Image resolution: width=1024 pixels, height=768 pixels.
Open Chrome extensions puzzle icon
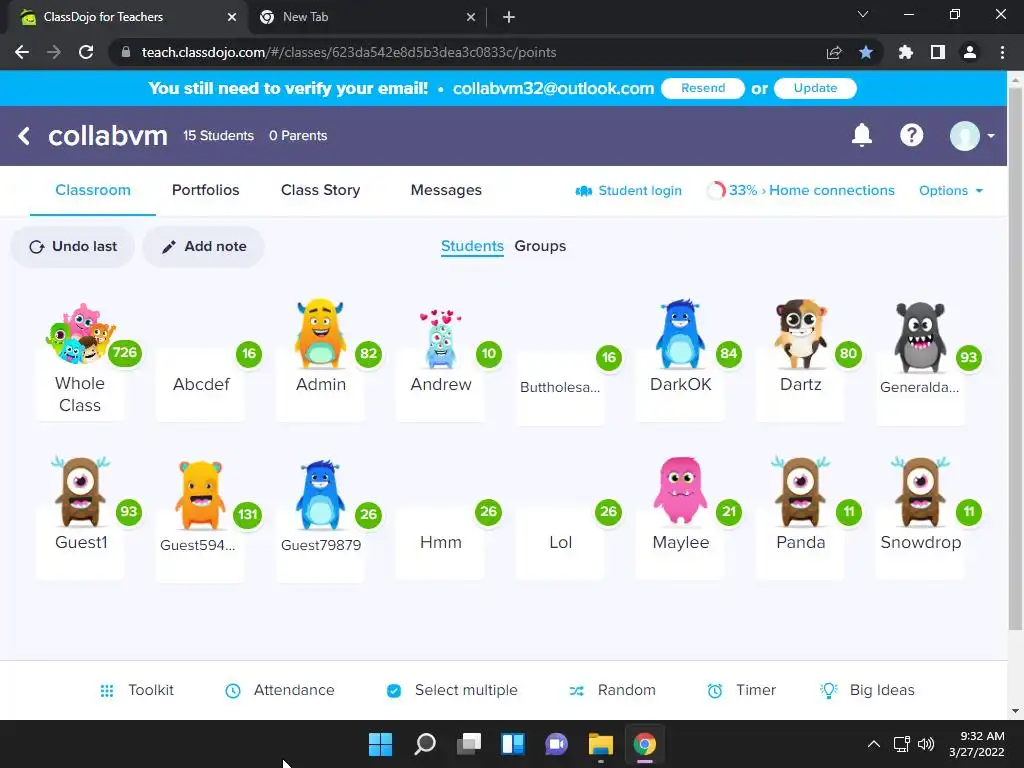(905, 52)
